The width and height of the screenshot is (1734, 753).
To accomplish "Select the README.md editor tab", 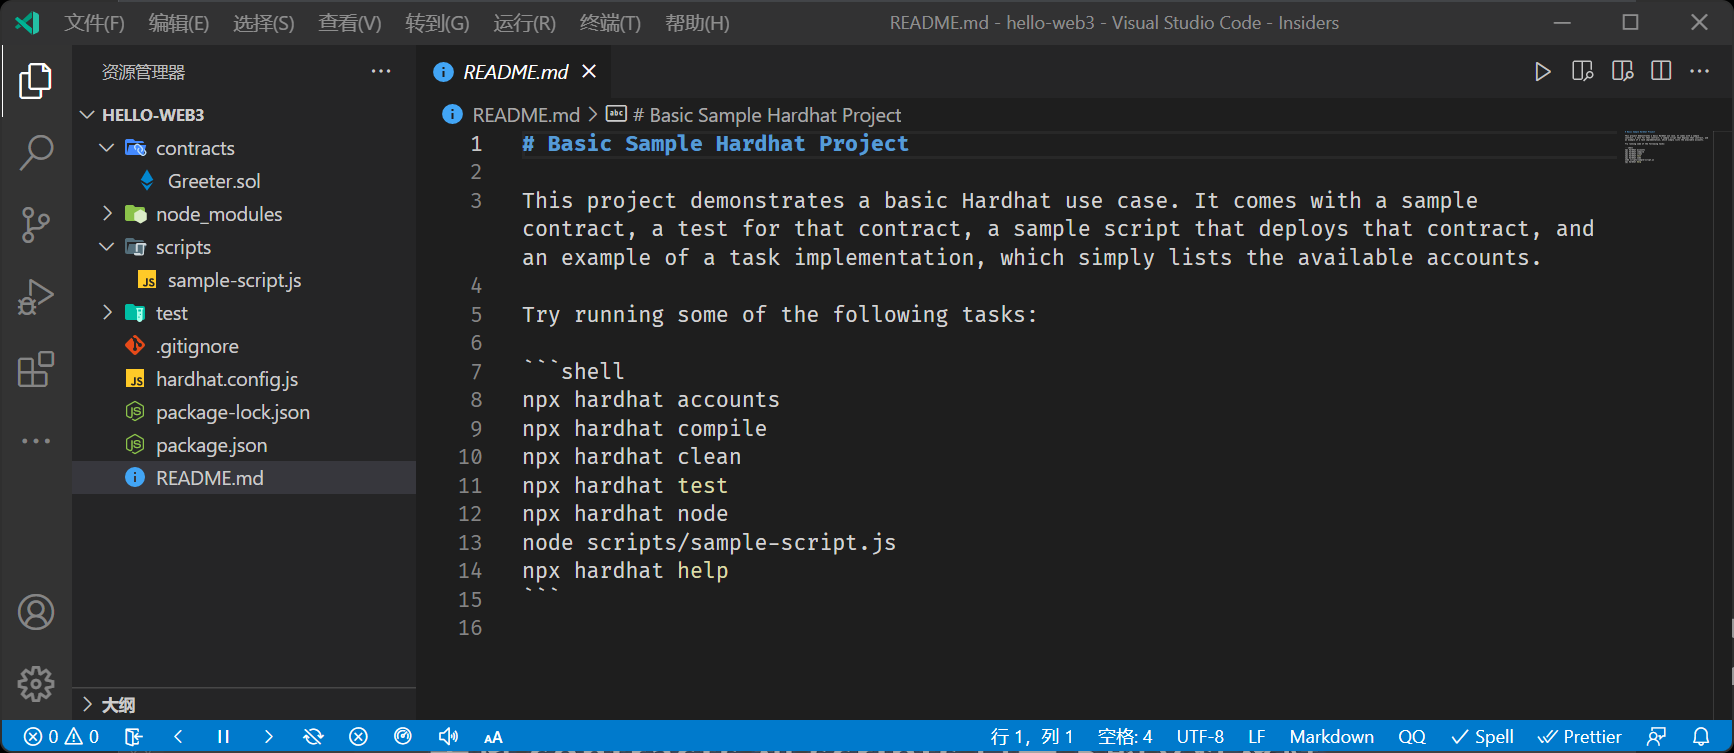I will click(514, 72).
